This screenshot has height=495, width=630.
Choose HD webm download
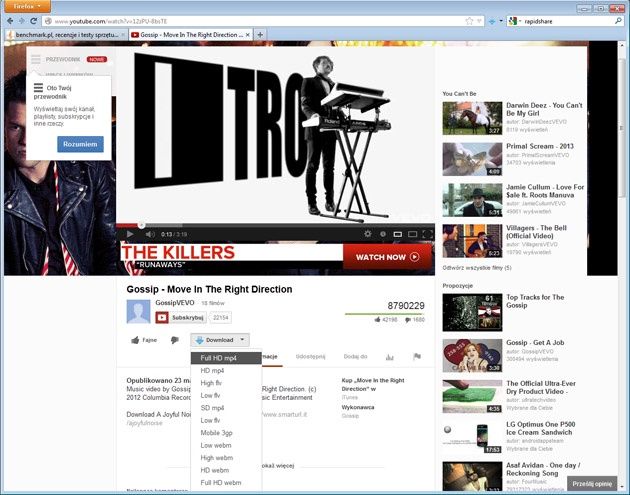click(x=226, y=470)
